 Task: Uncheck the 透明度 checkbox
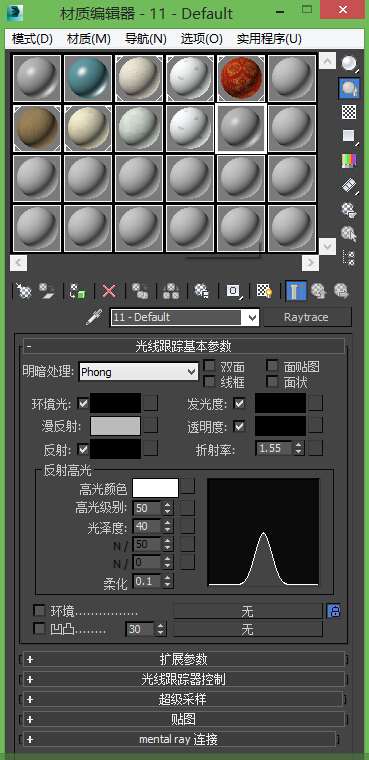pos(239,427)
